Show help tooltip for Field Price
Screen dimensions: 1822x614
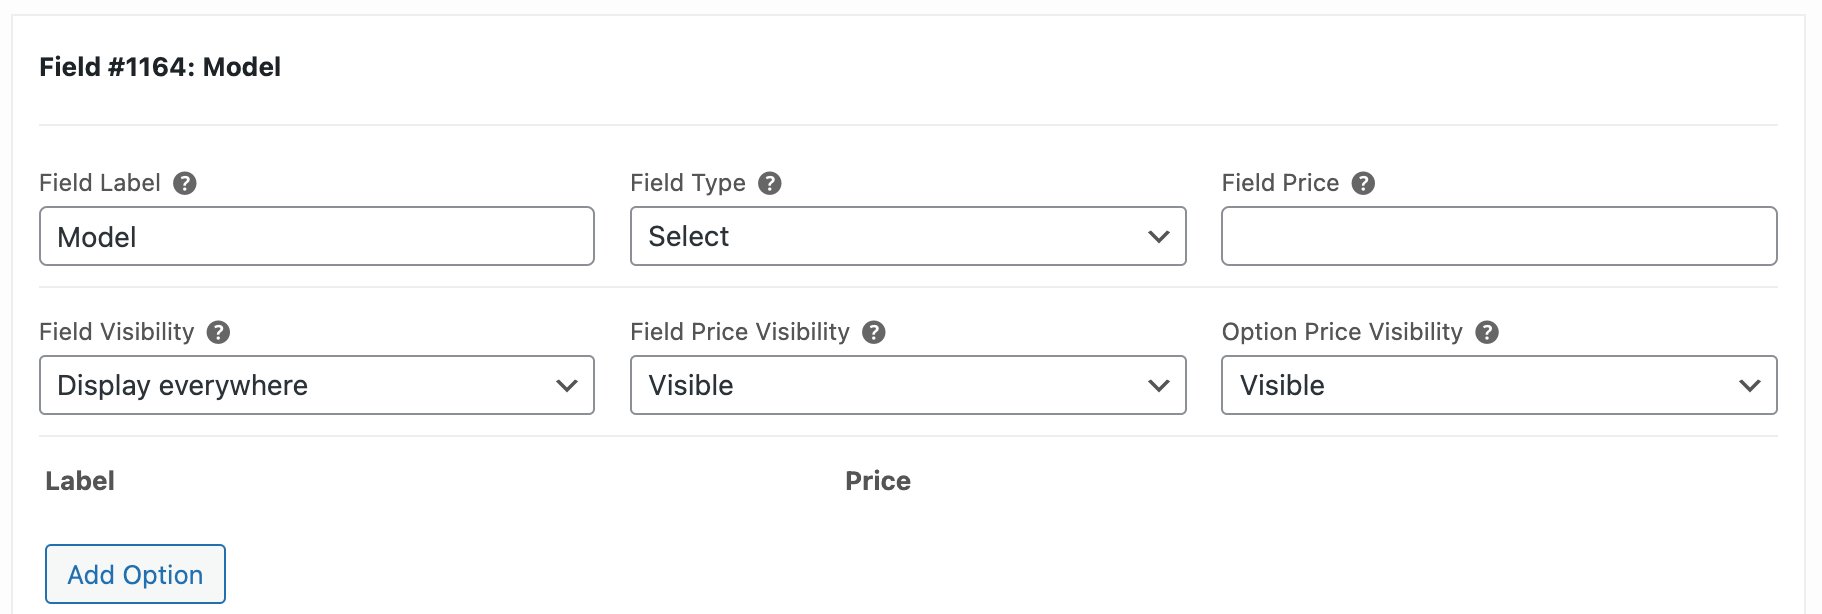1363,183
